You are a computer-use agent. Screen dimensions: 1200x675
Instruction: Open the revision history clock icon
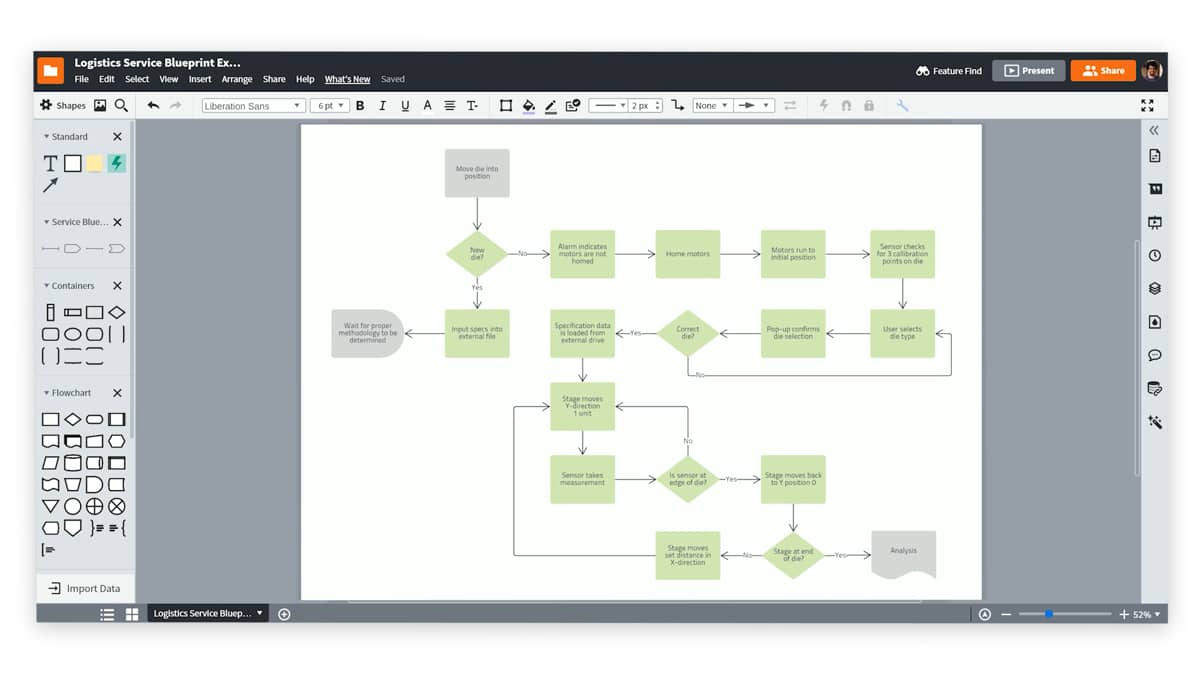1155,255
